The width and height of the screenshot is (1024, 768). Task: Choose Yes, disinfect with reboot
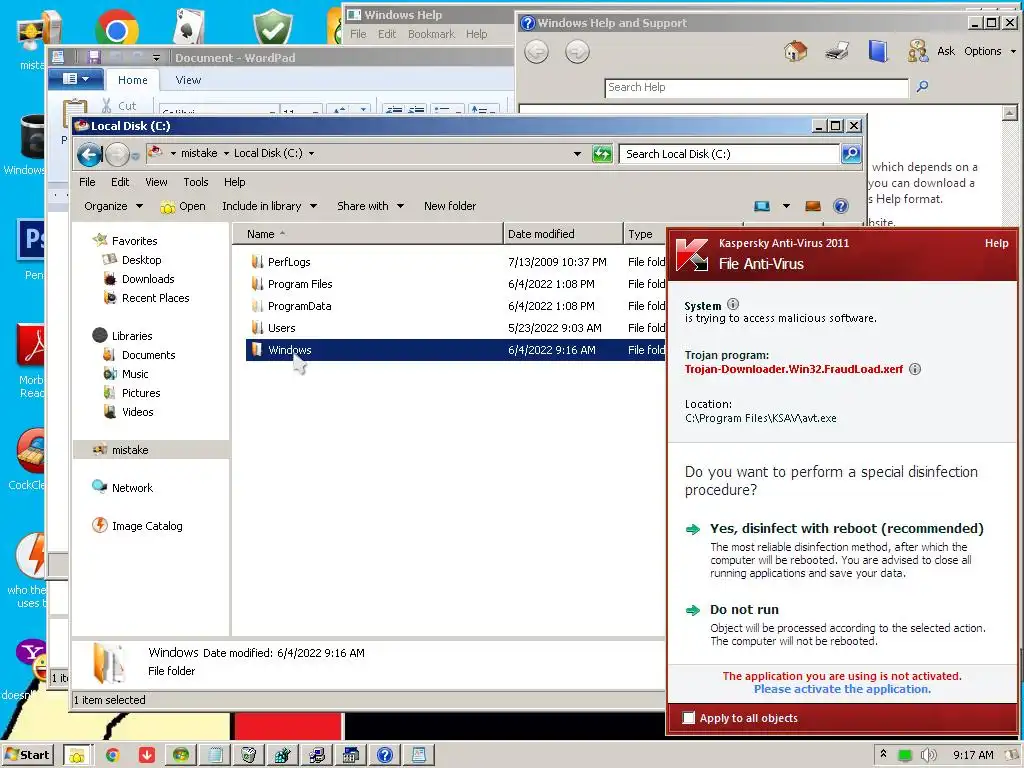pos(846,528)
